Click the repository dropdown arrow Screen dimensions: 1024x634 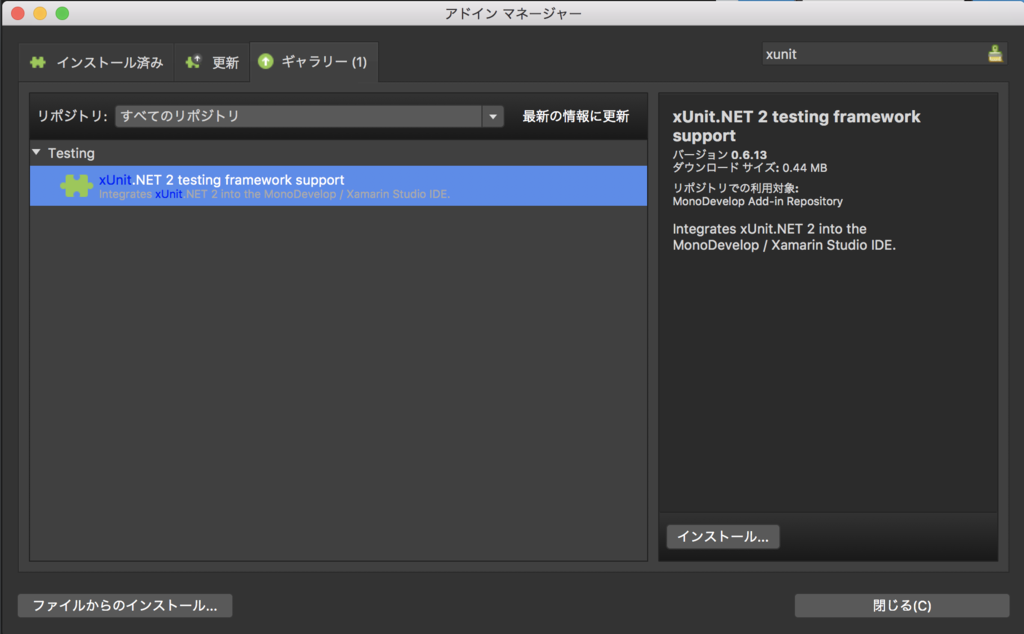tap(493, 117)
